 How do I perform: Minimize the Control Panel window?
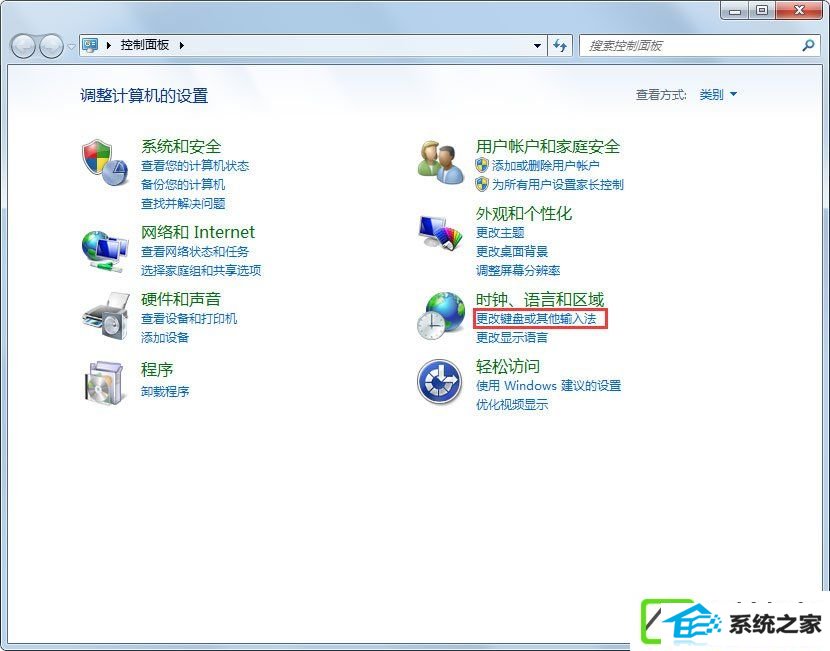pos(735,10)
